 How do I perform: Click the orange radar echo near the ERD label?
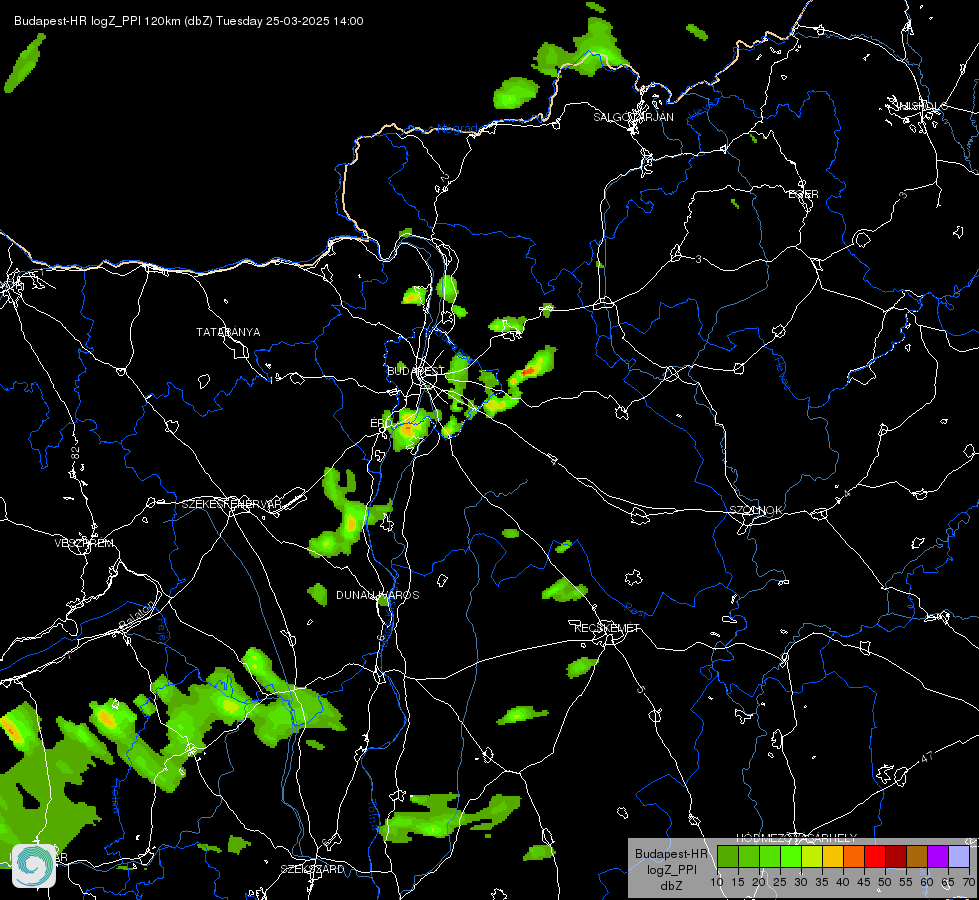coord(407,430)
